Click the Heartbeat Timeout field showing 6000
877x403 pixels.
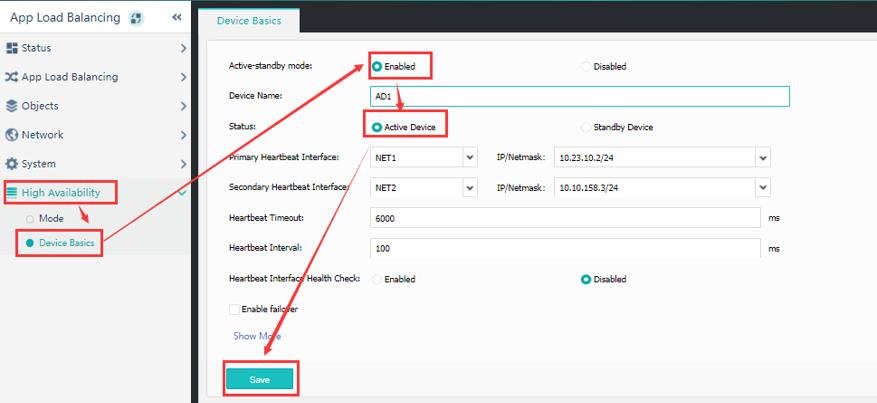tap(565, 218)
